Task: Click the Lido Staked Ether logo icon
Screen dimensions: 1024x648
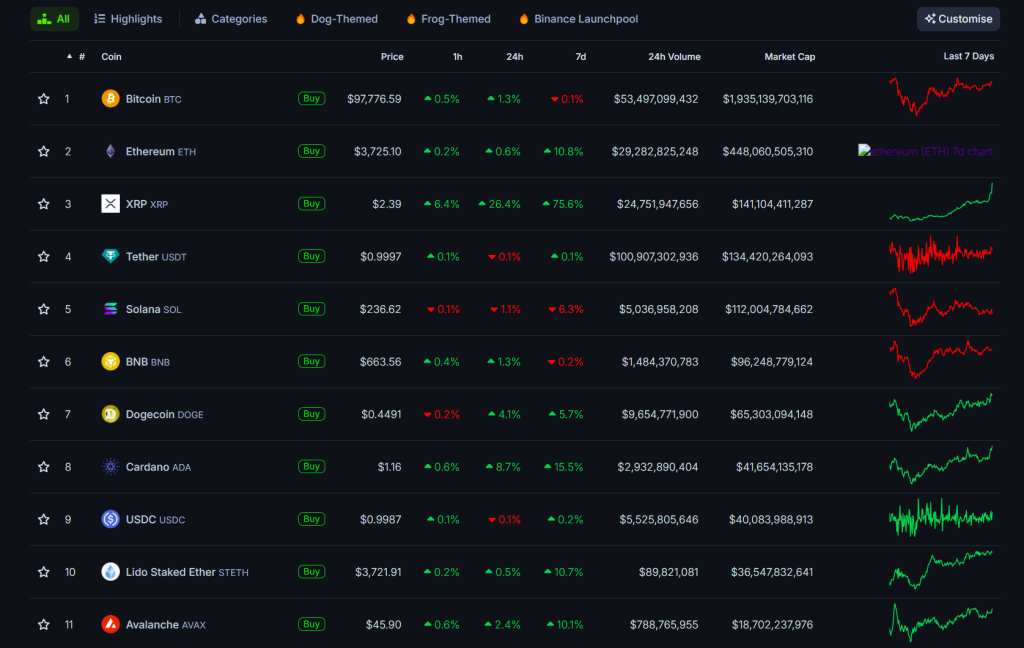Action: click(110, 572)
